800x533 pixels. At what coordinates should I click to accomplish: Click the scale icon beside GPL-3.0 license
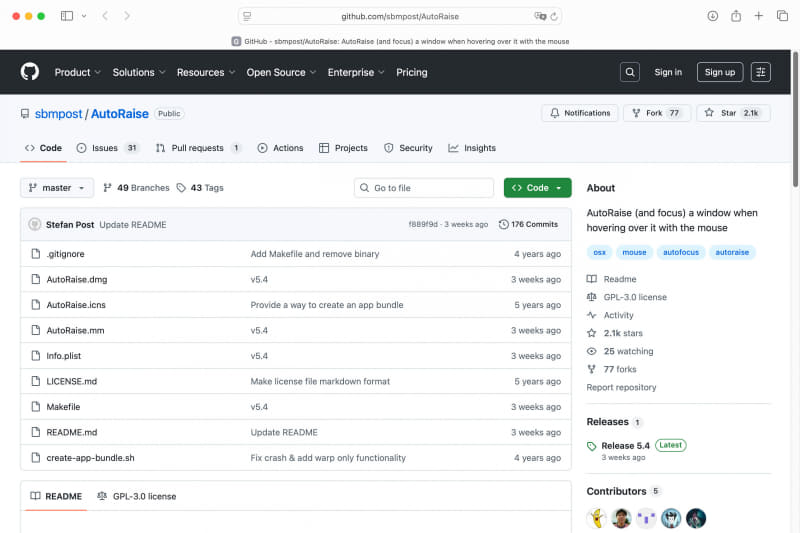coord(591,297)
